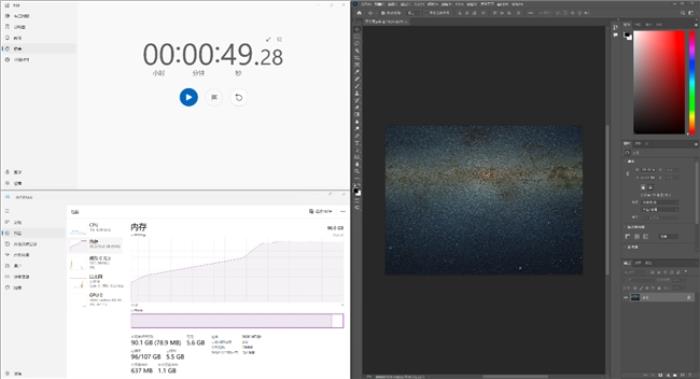Click the GPU 0 entry in the performance list
This screenshot has height=379, width=700.
96,299
